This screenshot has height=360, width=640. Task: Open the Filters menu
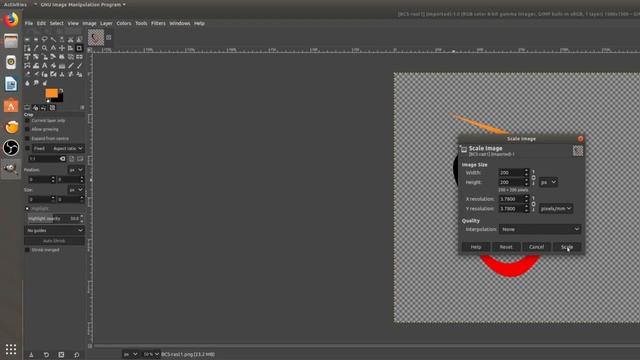pos(158,24)
